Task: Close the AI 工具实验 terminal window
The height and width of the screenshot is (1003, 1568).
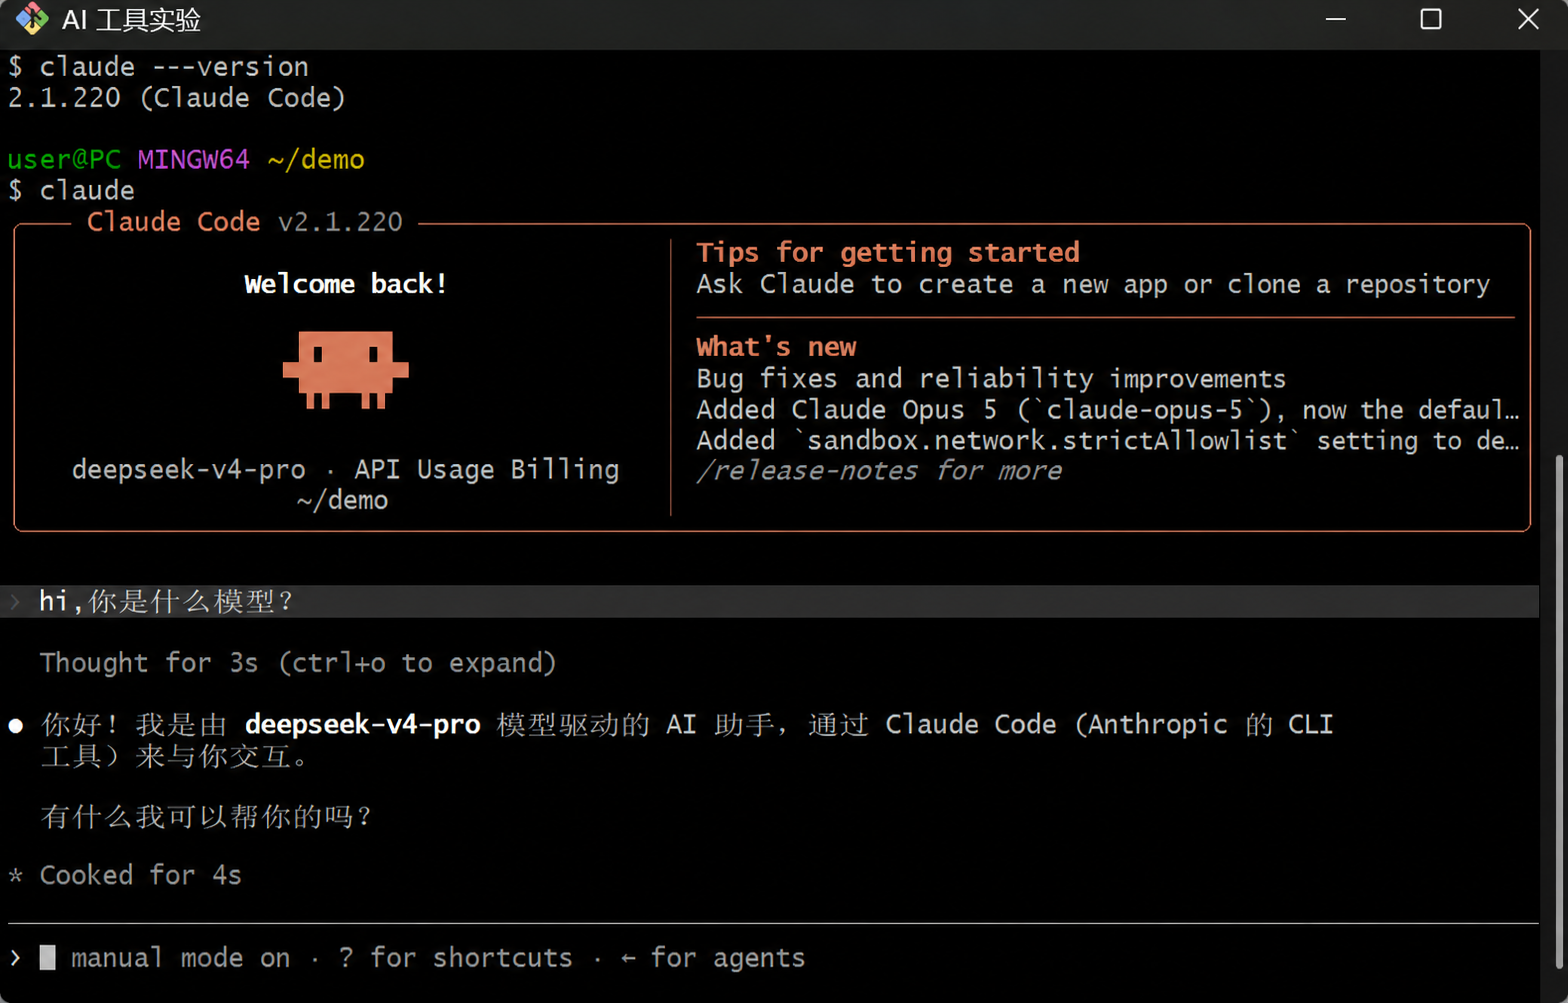Action: (x=1528, y=19)
